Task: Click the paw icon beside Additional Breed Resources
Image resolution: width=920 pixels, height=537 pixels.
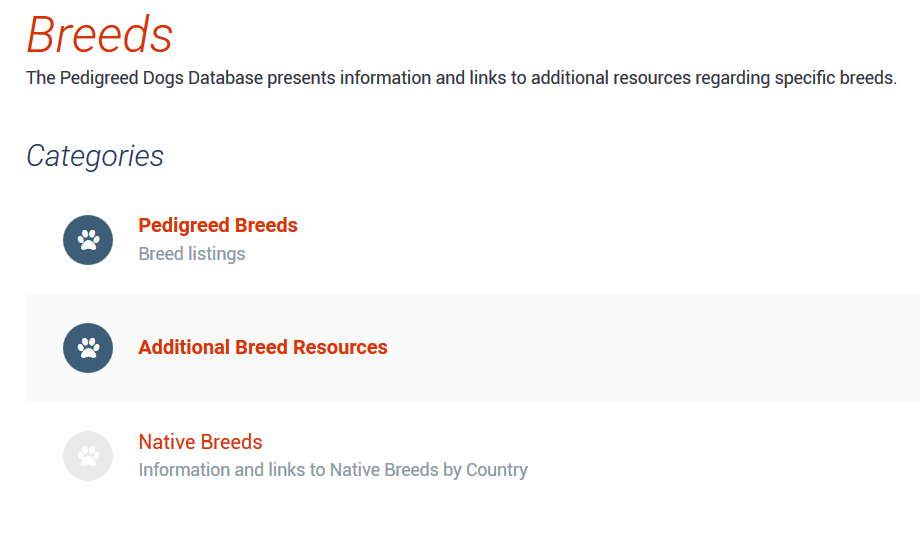Action: [88, 348]
